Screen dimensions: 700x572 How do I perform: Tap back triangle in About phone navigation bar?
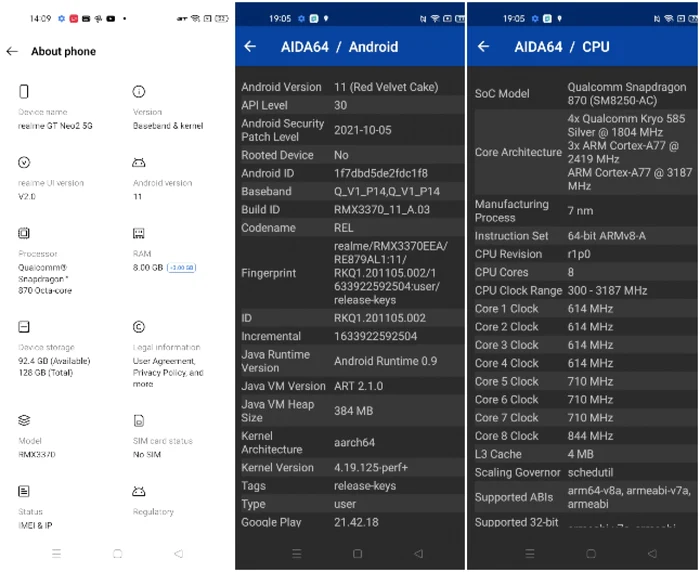(179, 554)
